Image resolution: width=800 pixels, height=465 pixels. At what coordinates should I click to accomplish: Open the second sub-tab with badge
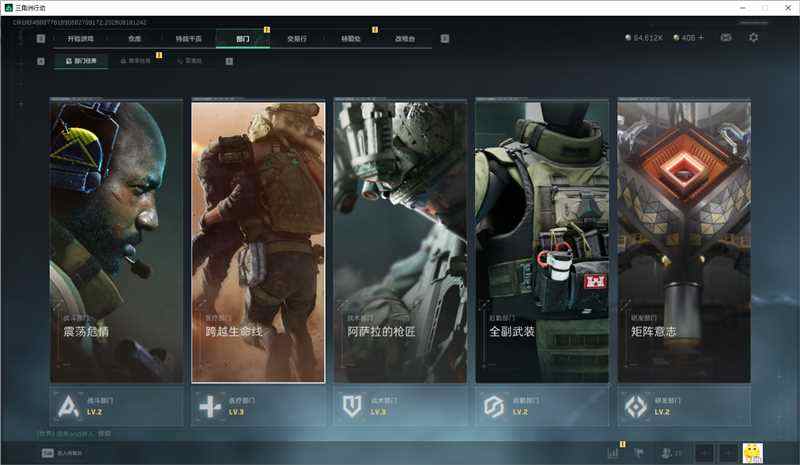(136, 61)
